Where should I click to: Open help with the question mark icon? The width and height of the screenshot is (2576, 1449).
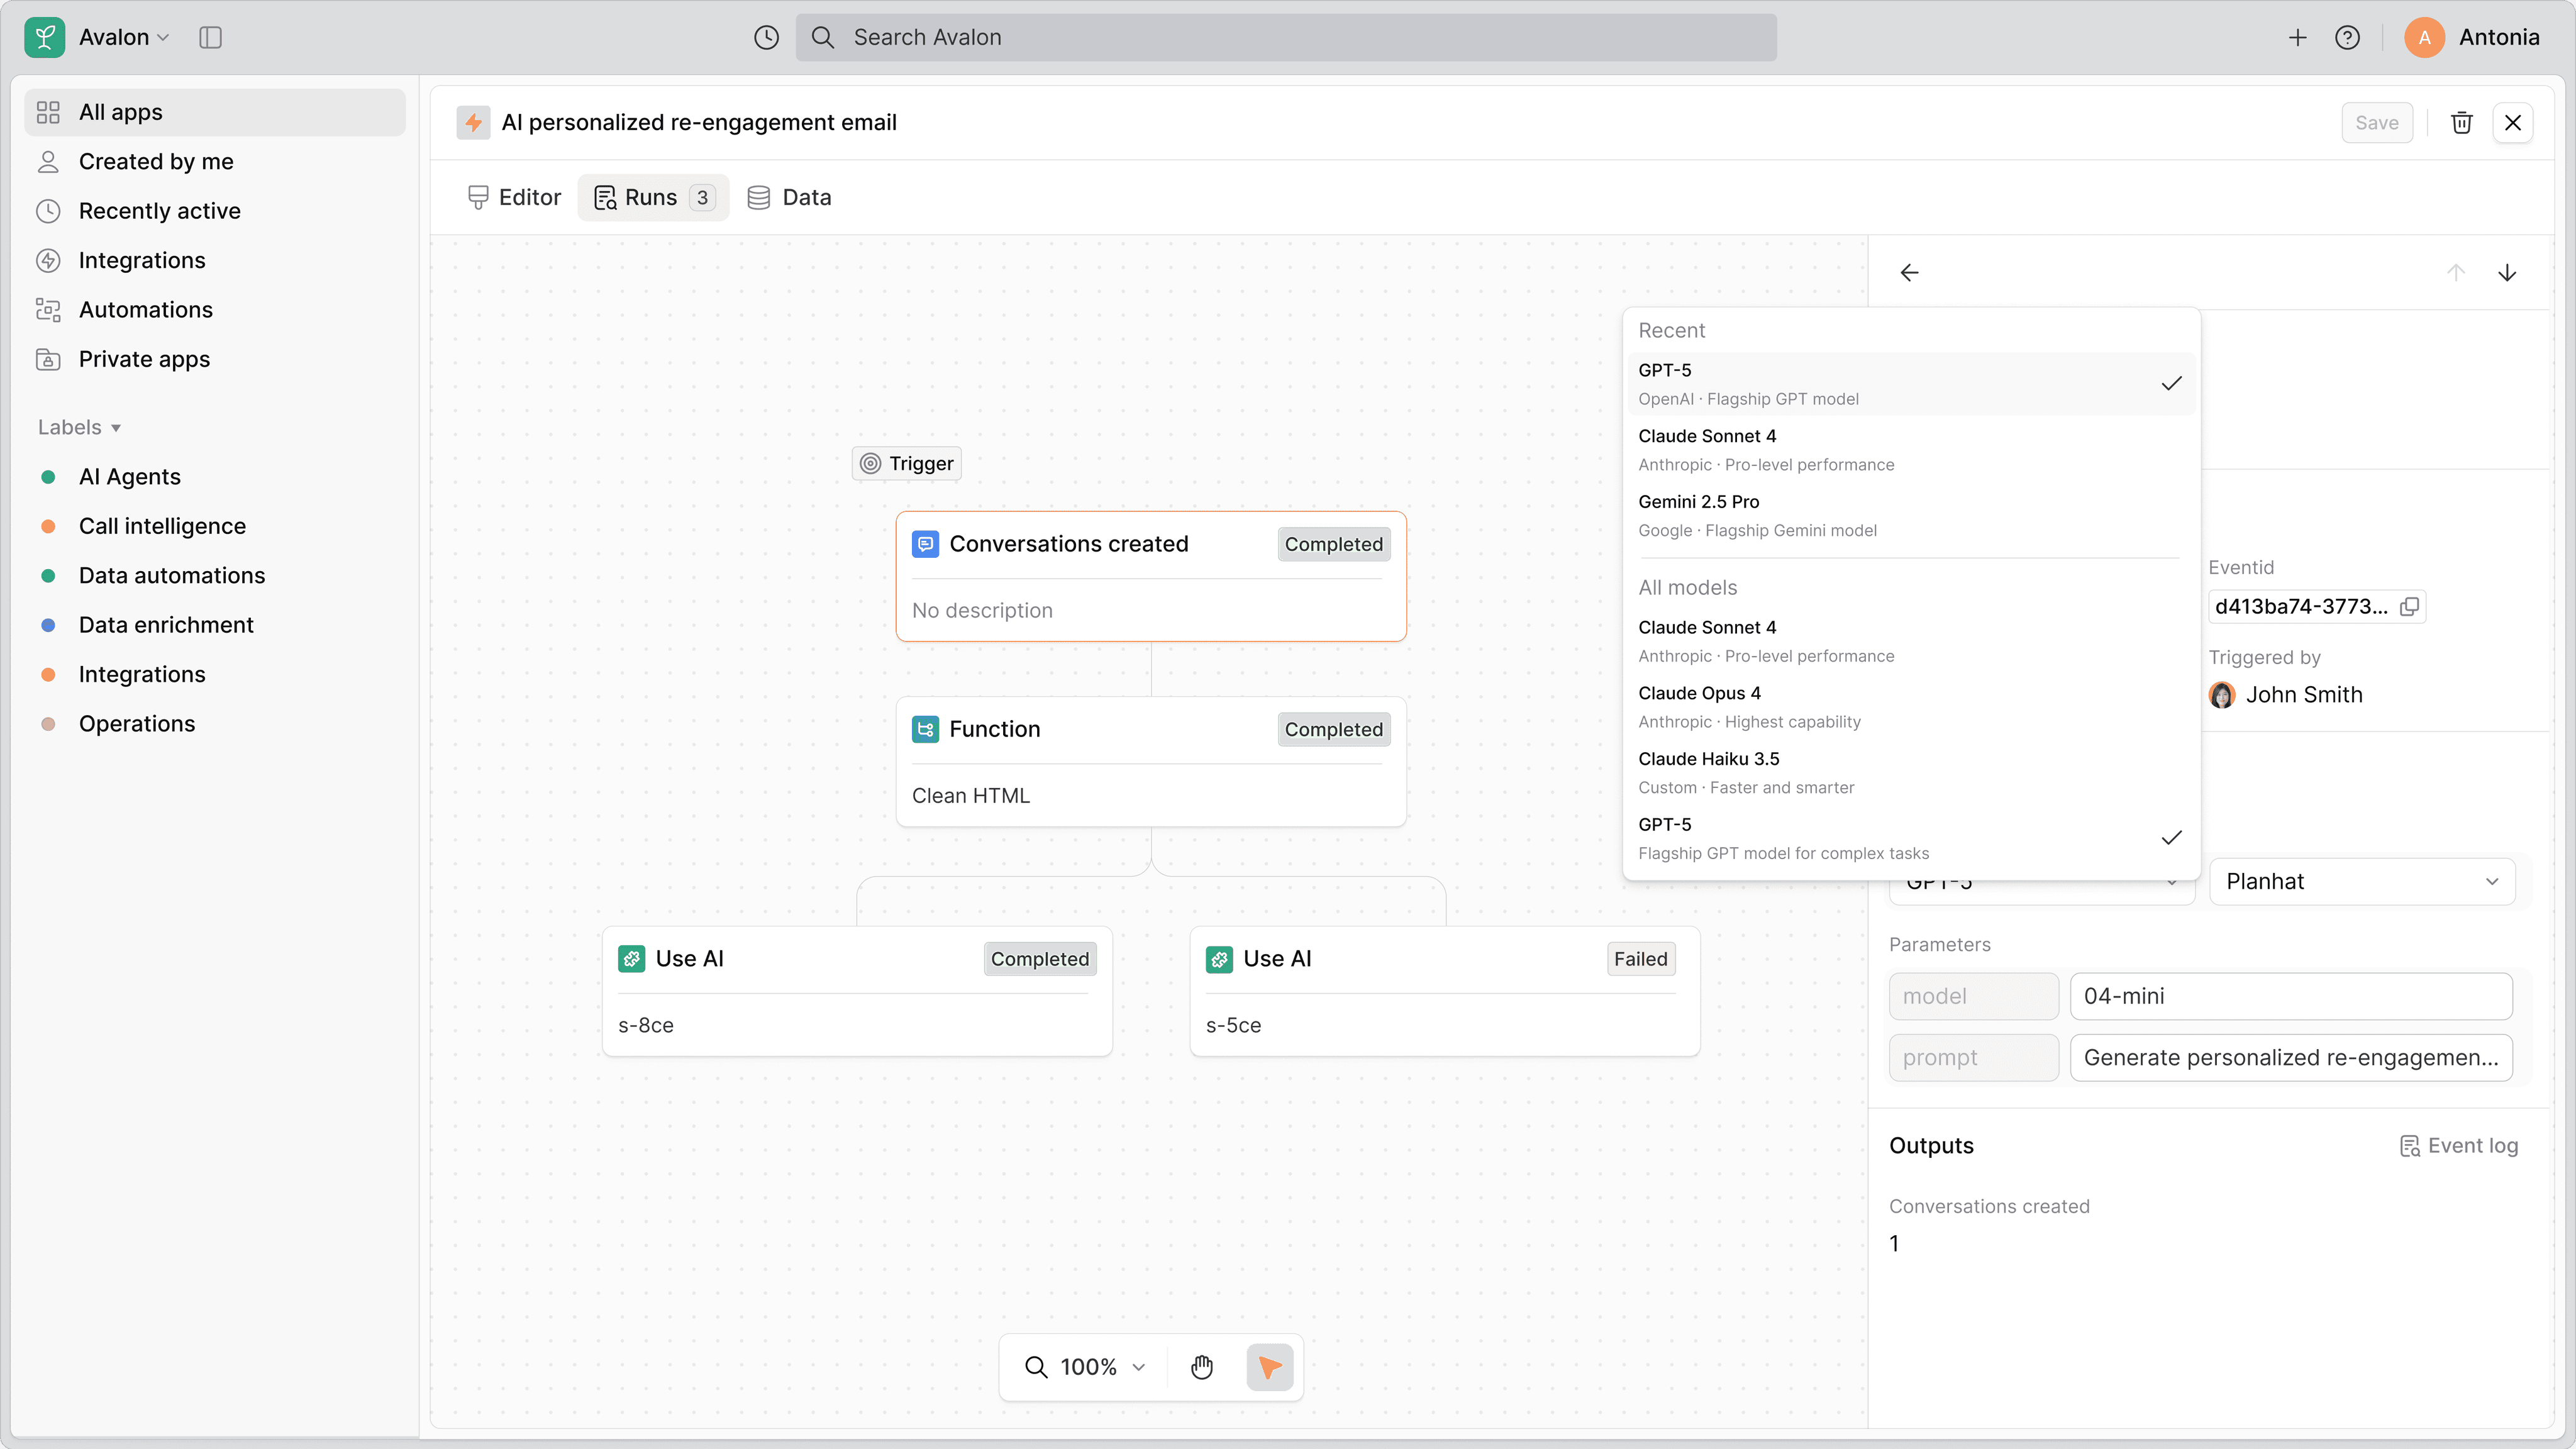coord(2348,37)
